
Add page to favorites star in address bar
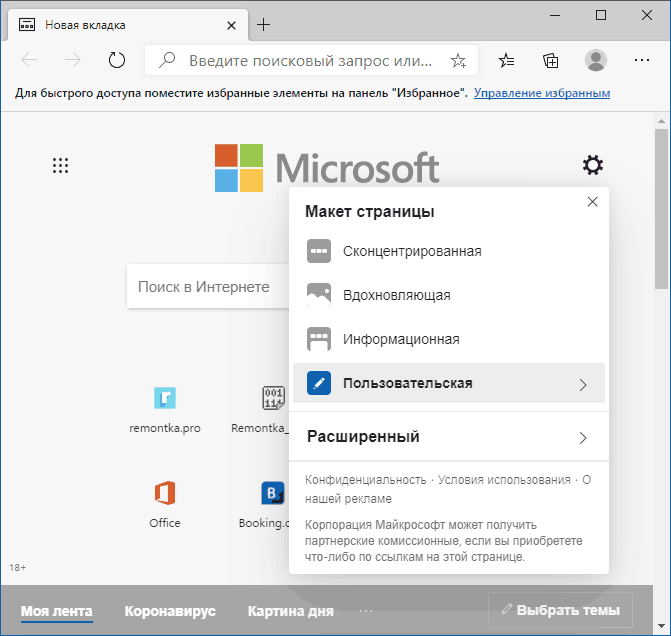[458, 61]
